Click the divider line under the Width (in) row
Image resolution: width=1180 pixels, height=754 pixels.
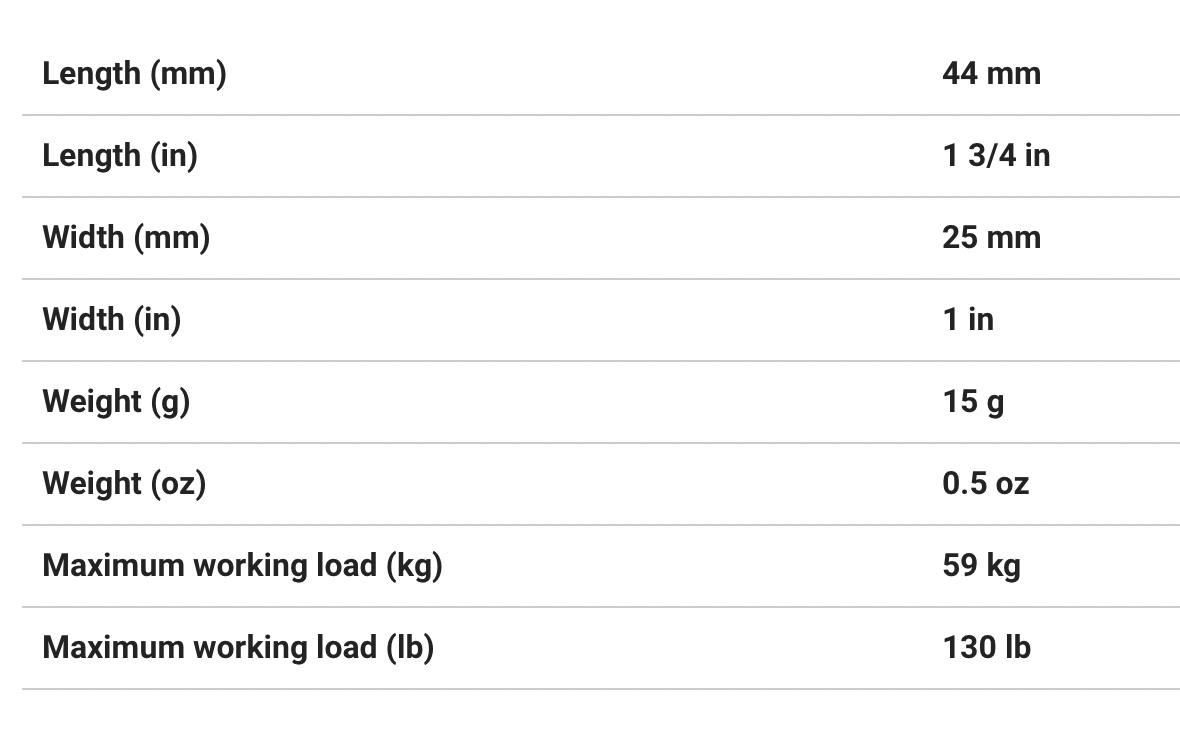coord(600,361)
